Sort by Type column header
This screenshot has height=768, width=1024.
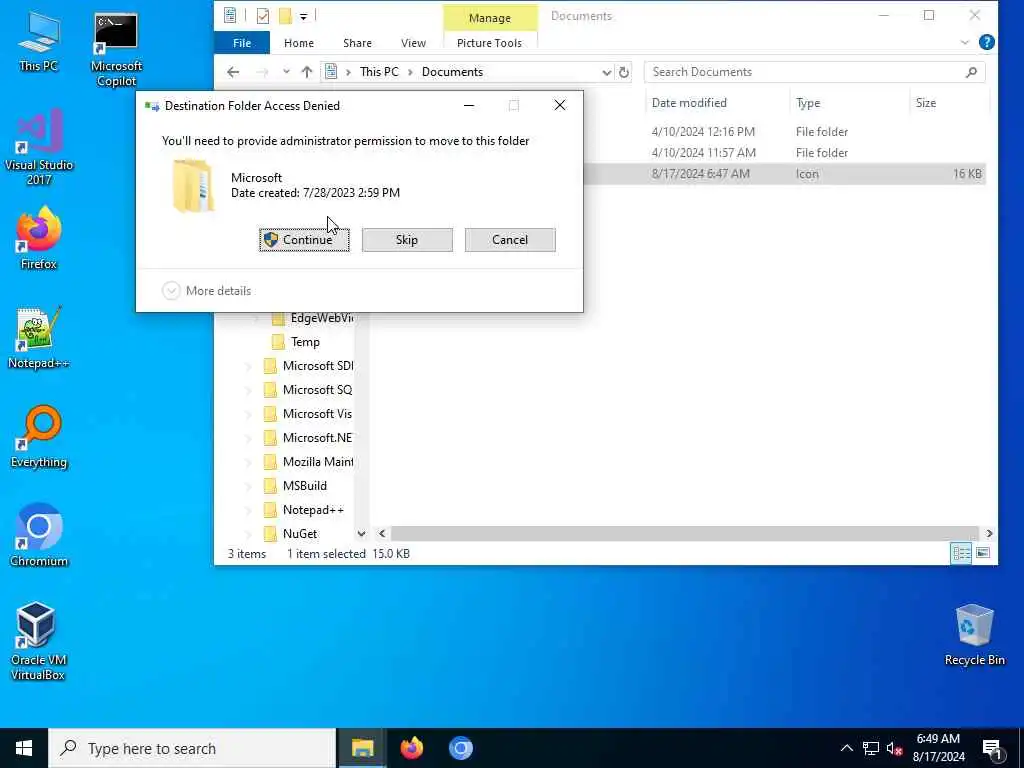point(849,103)
